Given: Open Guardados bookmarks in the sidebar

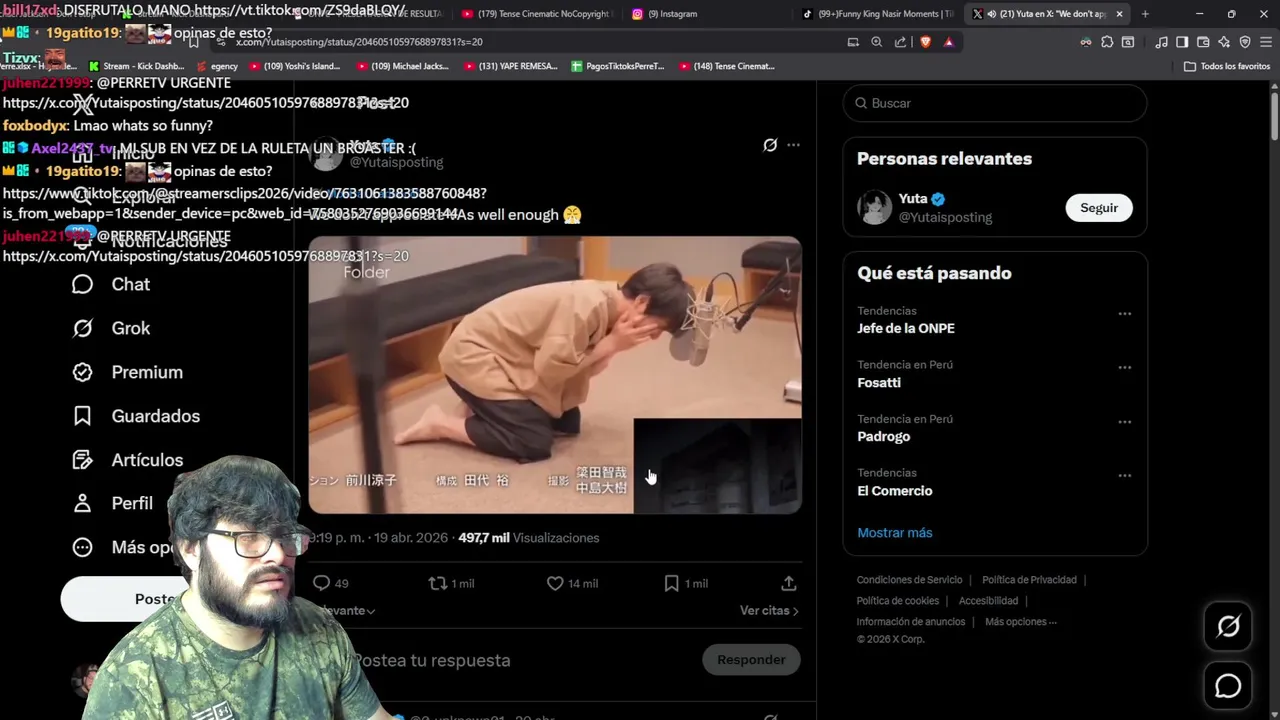Looking at the screenshot, I should tap(135, 416).
